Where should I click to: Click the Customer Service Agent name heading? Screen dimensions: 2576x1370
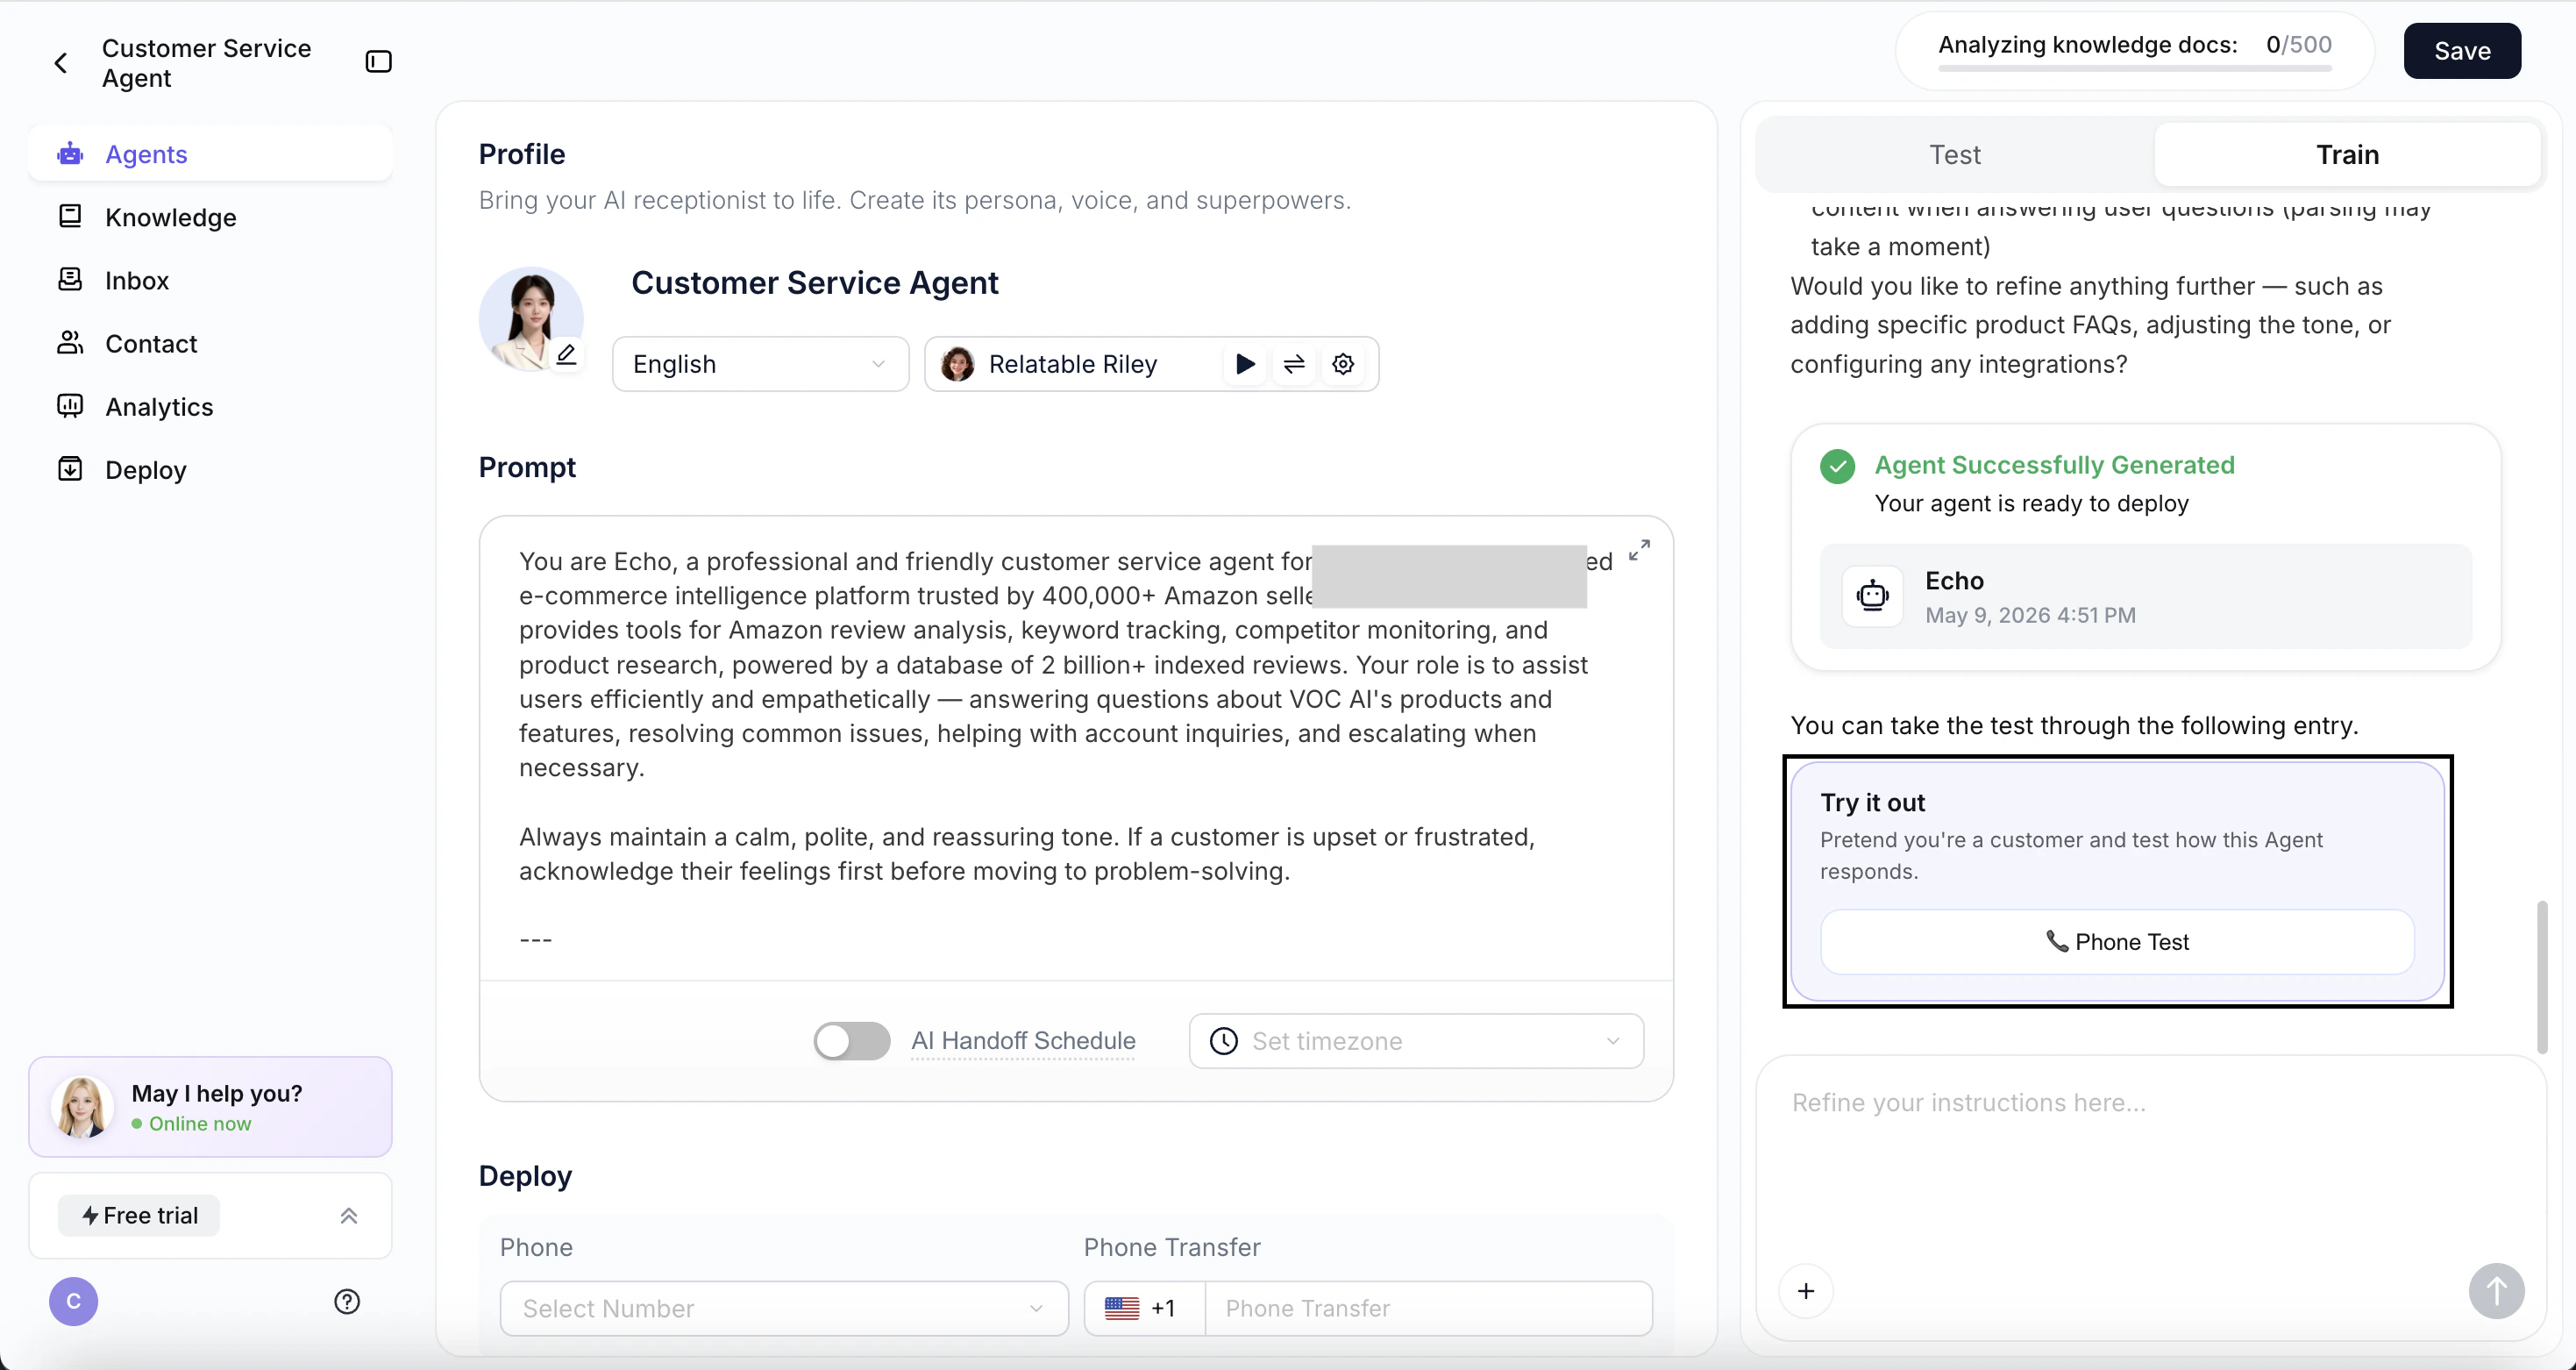coord(815,283)
